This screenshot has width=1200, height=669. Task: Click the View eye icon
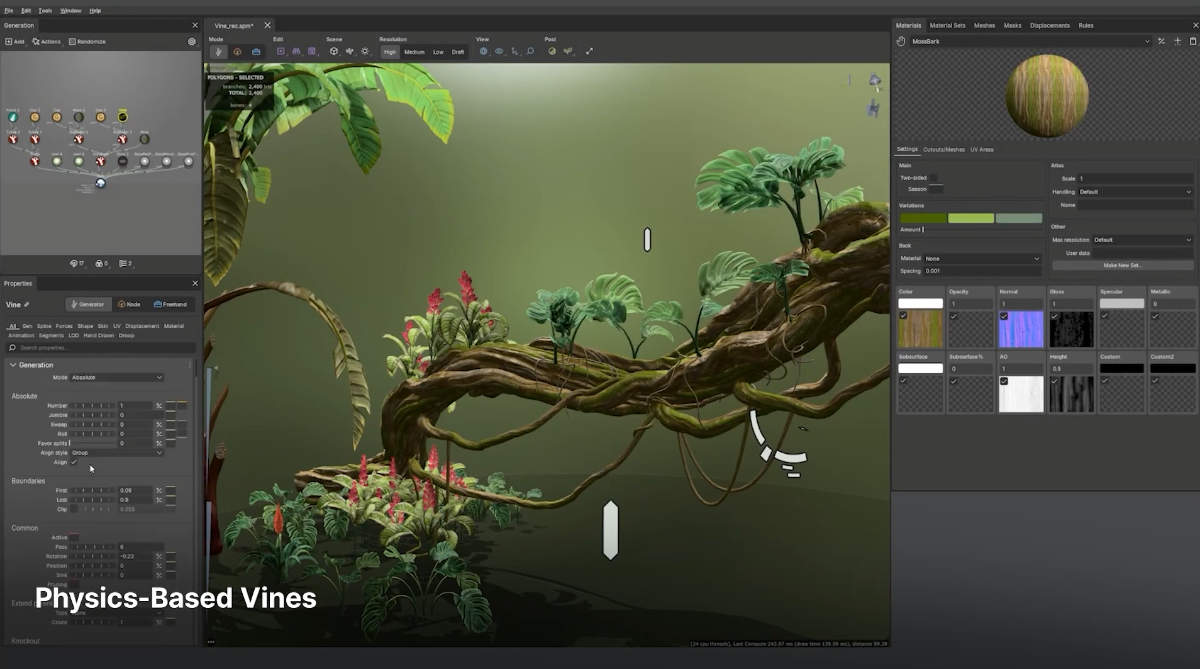click(499, 51)
